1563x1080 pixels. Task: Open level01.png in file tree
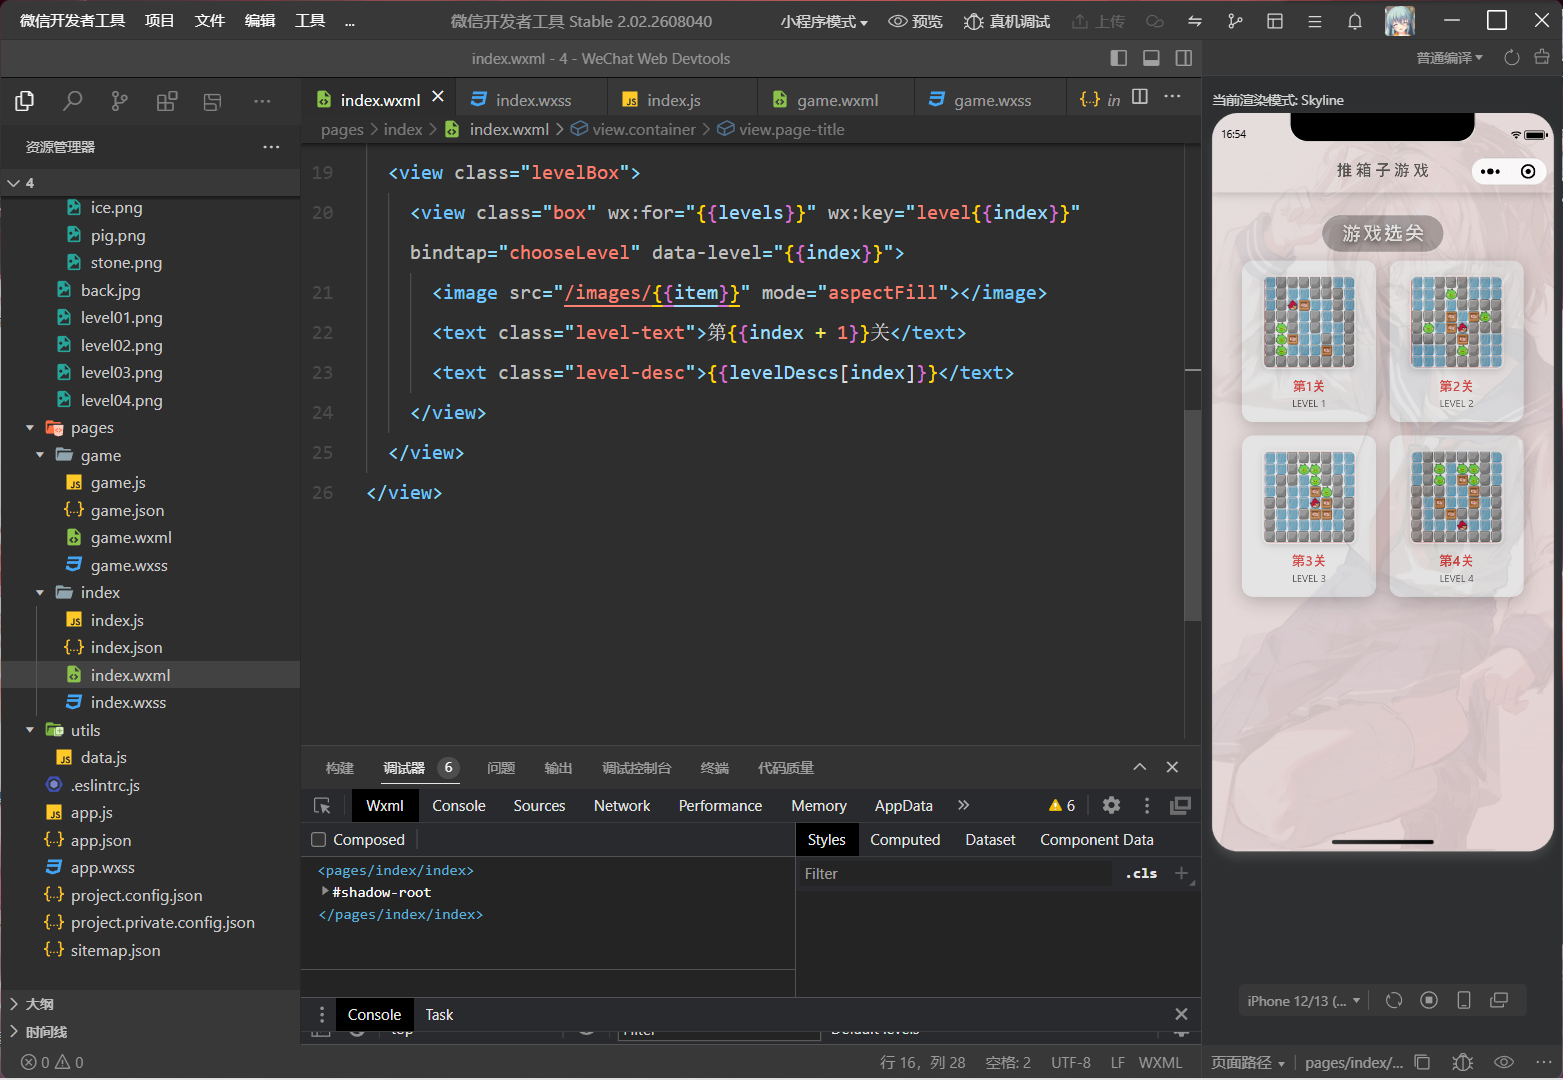tap(121, 318)
